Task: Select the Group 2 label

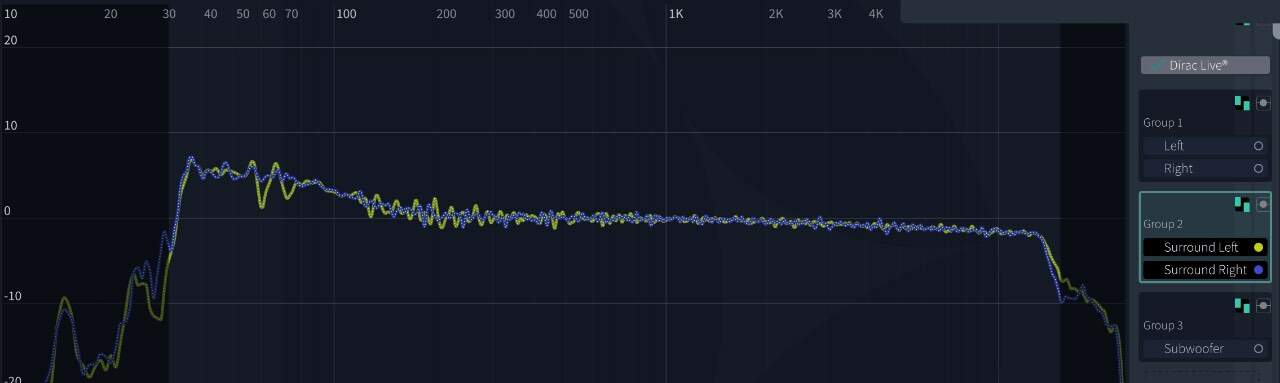Action: point(1163,224)
